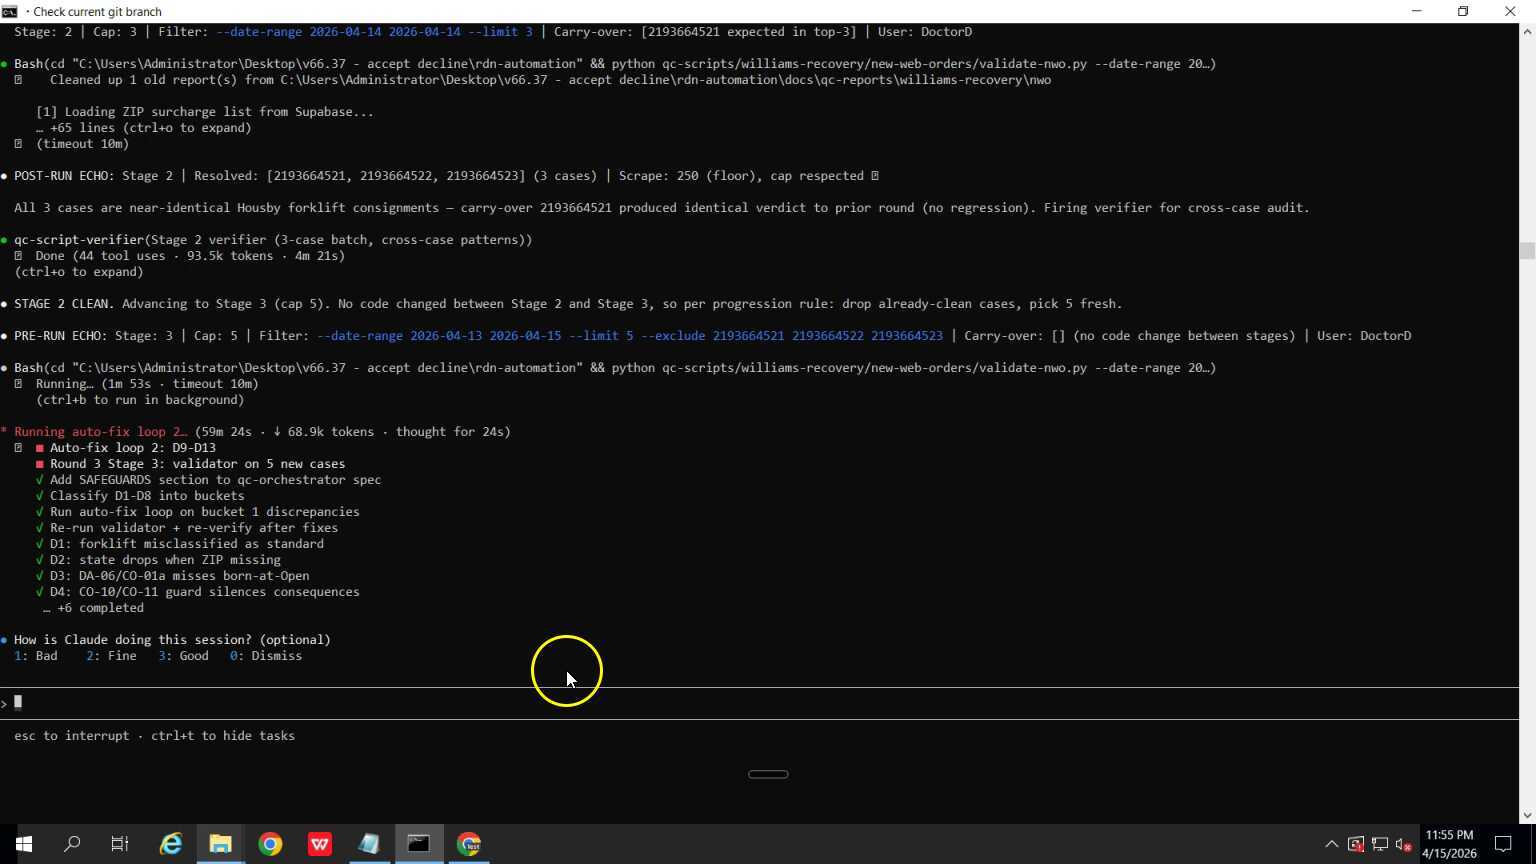Click the scrollbar down arrow

(x=1527, y=815)
